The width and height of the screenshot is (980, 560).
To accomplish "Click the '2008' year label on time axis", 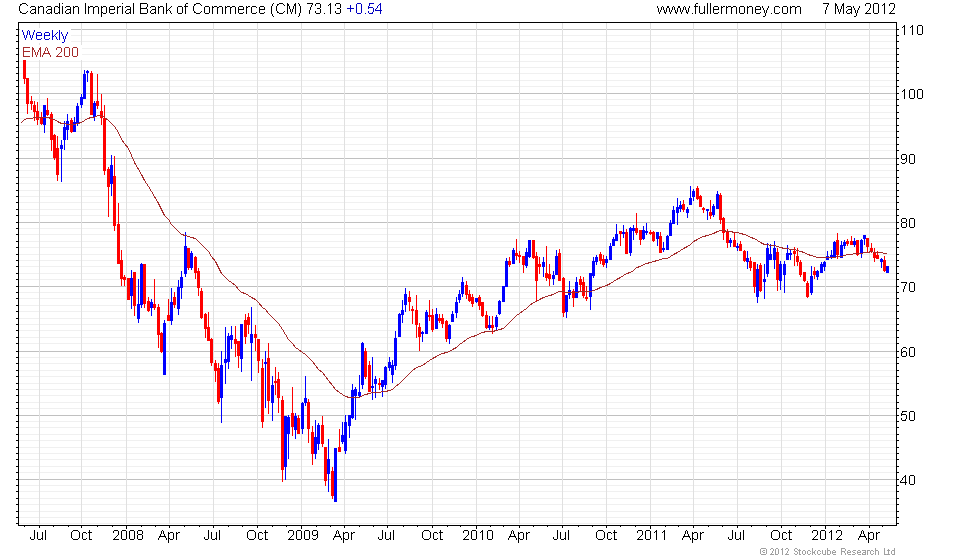I will [x=128, y=536].
